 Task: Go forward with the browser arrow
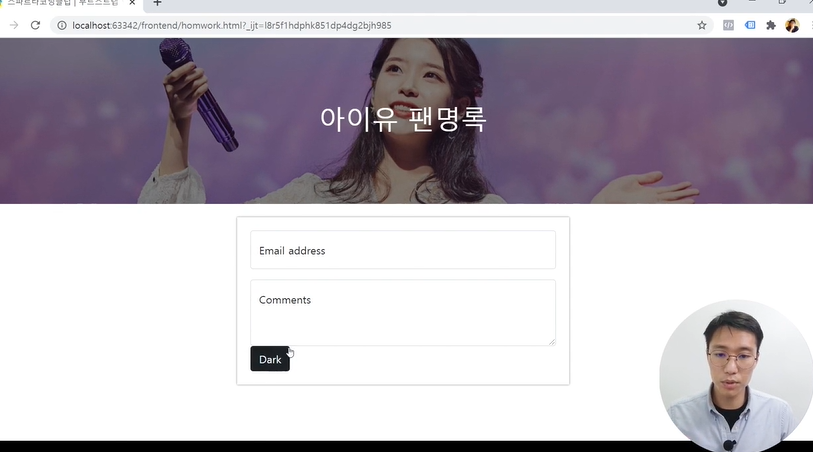14,25
